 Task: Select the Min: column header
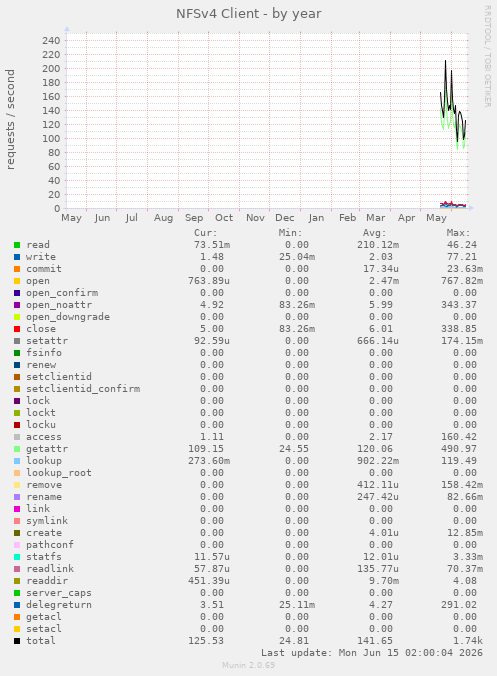291,233
